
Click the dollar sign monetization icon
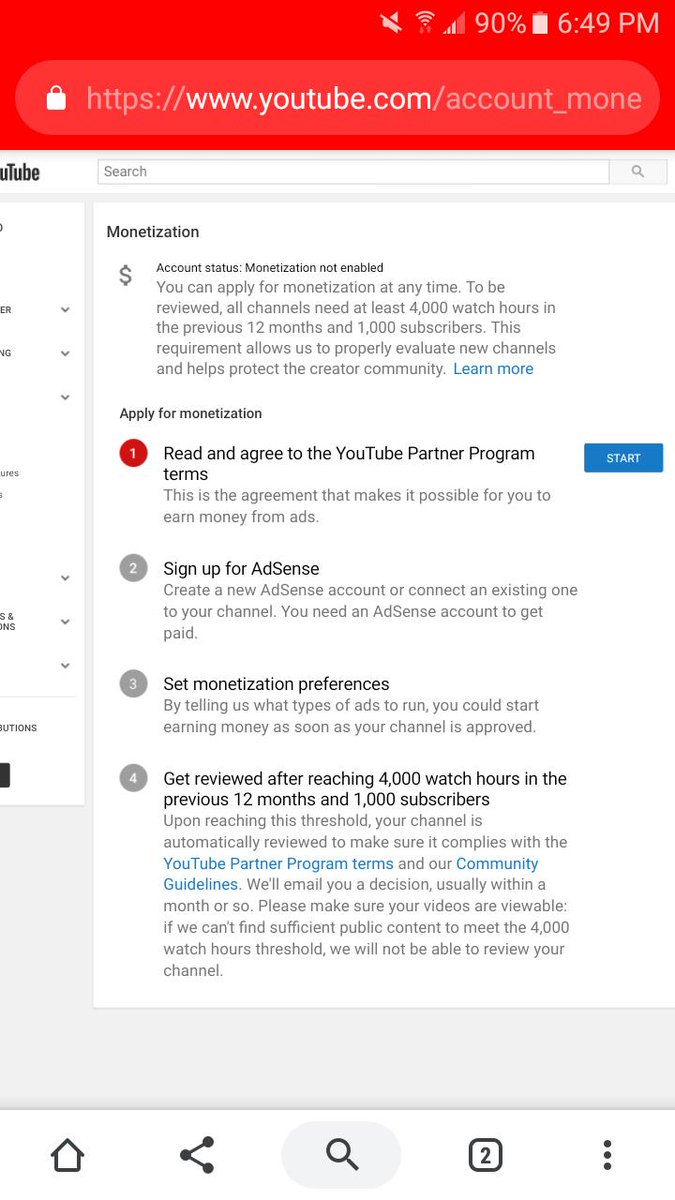tap(125, 275)
